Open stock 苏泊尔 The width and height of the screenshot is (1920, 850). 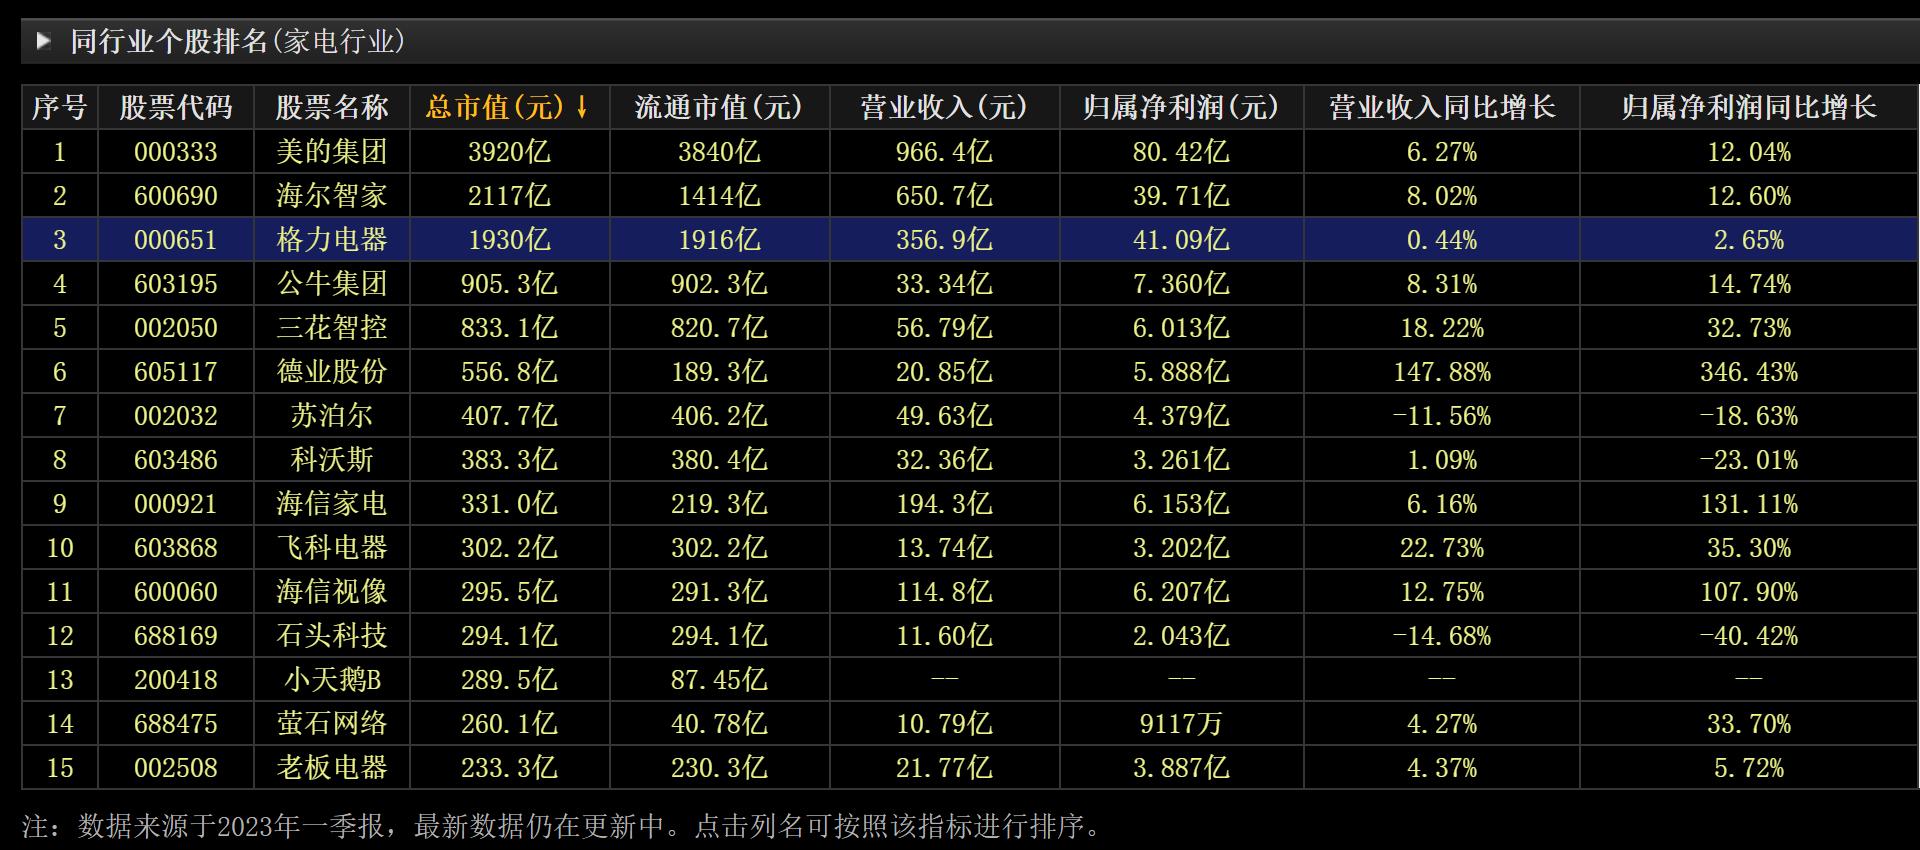pyautogui.click(x=332, y=416)
